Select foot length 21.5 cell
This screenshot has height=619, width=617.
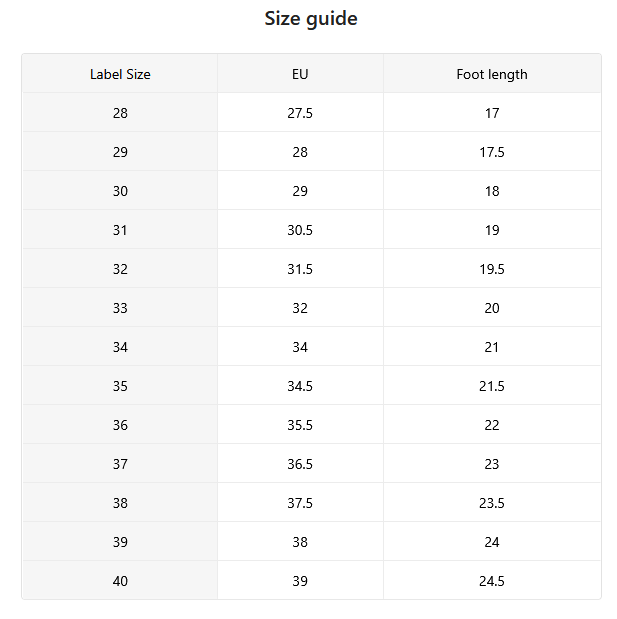(492, 386)
